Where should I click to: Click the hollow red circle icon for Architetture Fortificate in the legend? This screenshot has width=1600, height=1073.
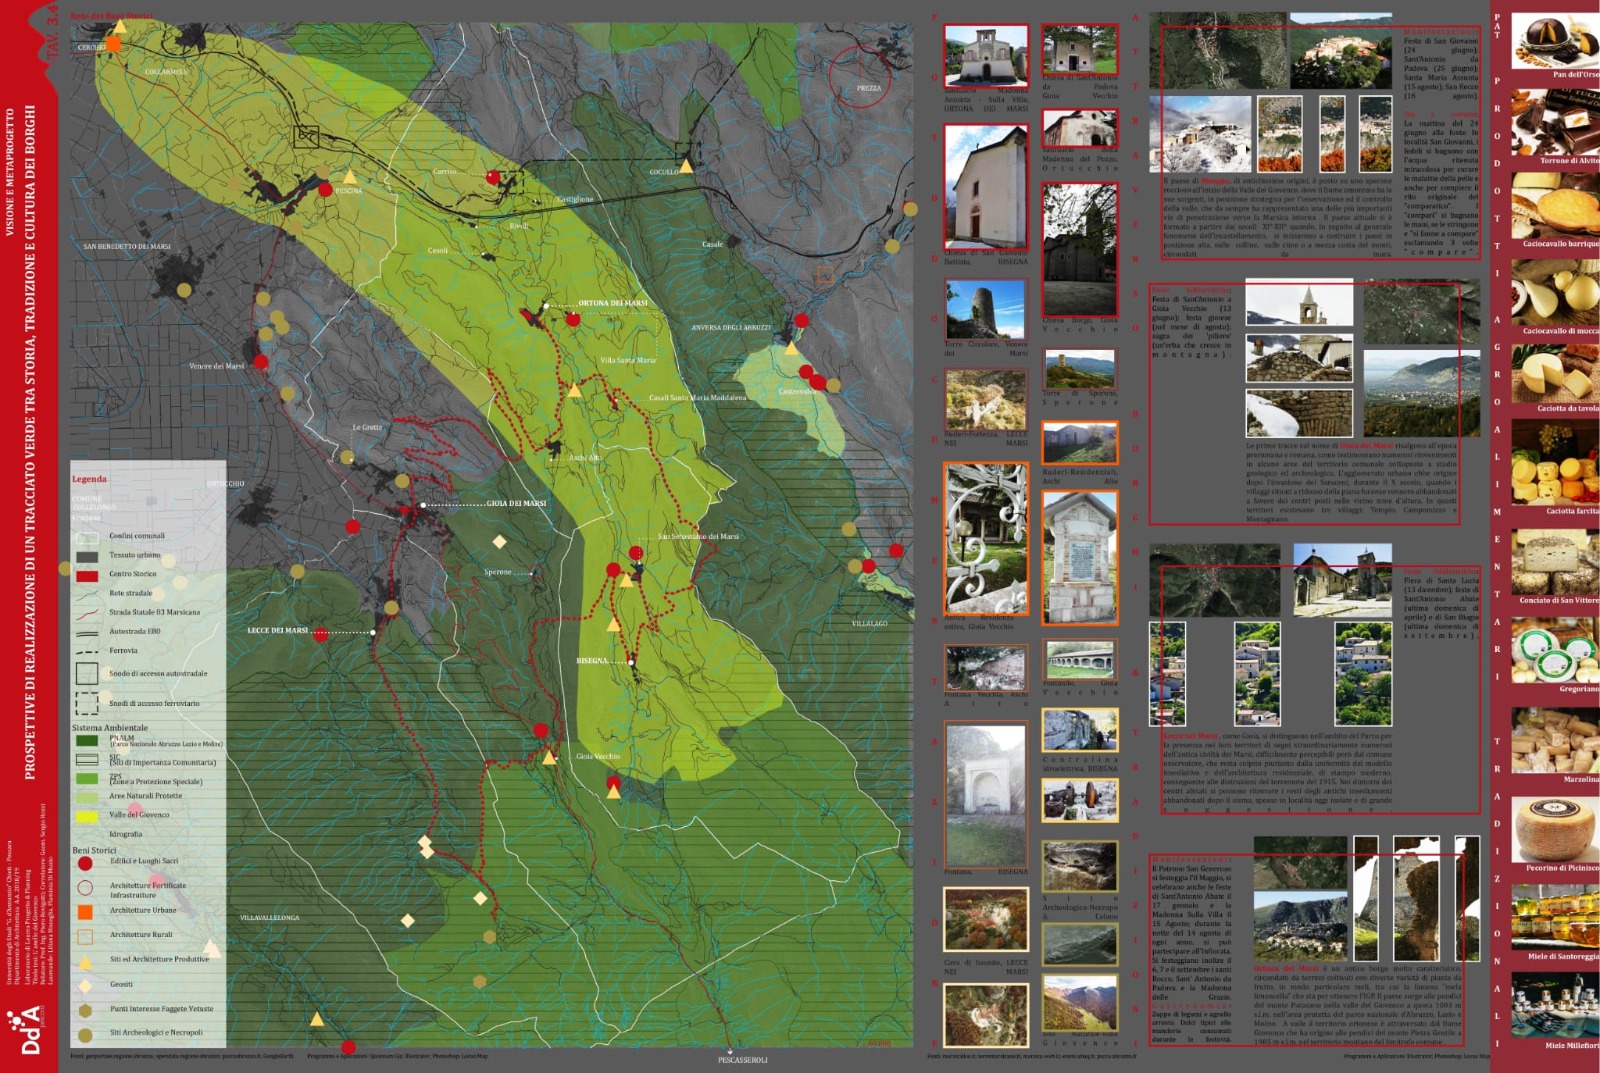85,888
